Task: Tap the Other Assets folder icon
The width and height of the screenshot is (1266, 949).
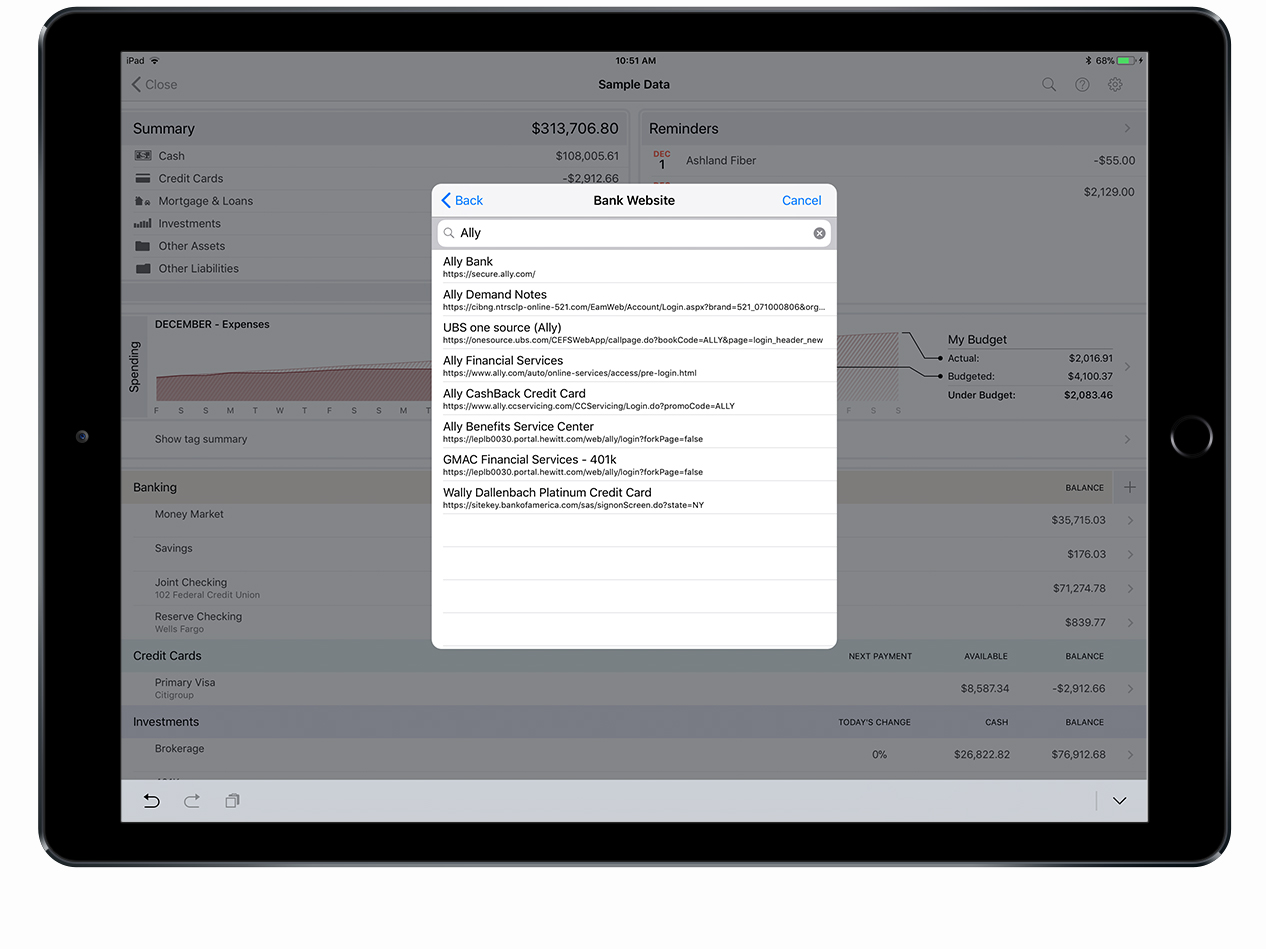Action: click(x=143, y=246)
